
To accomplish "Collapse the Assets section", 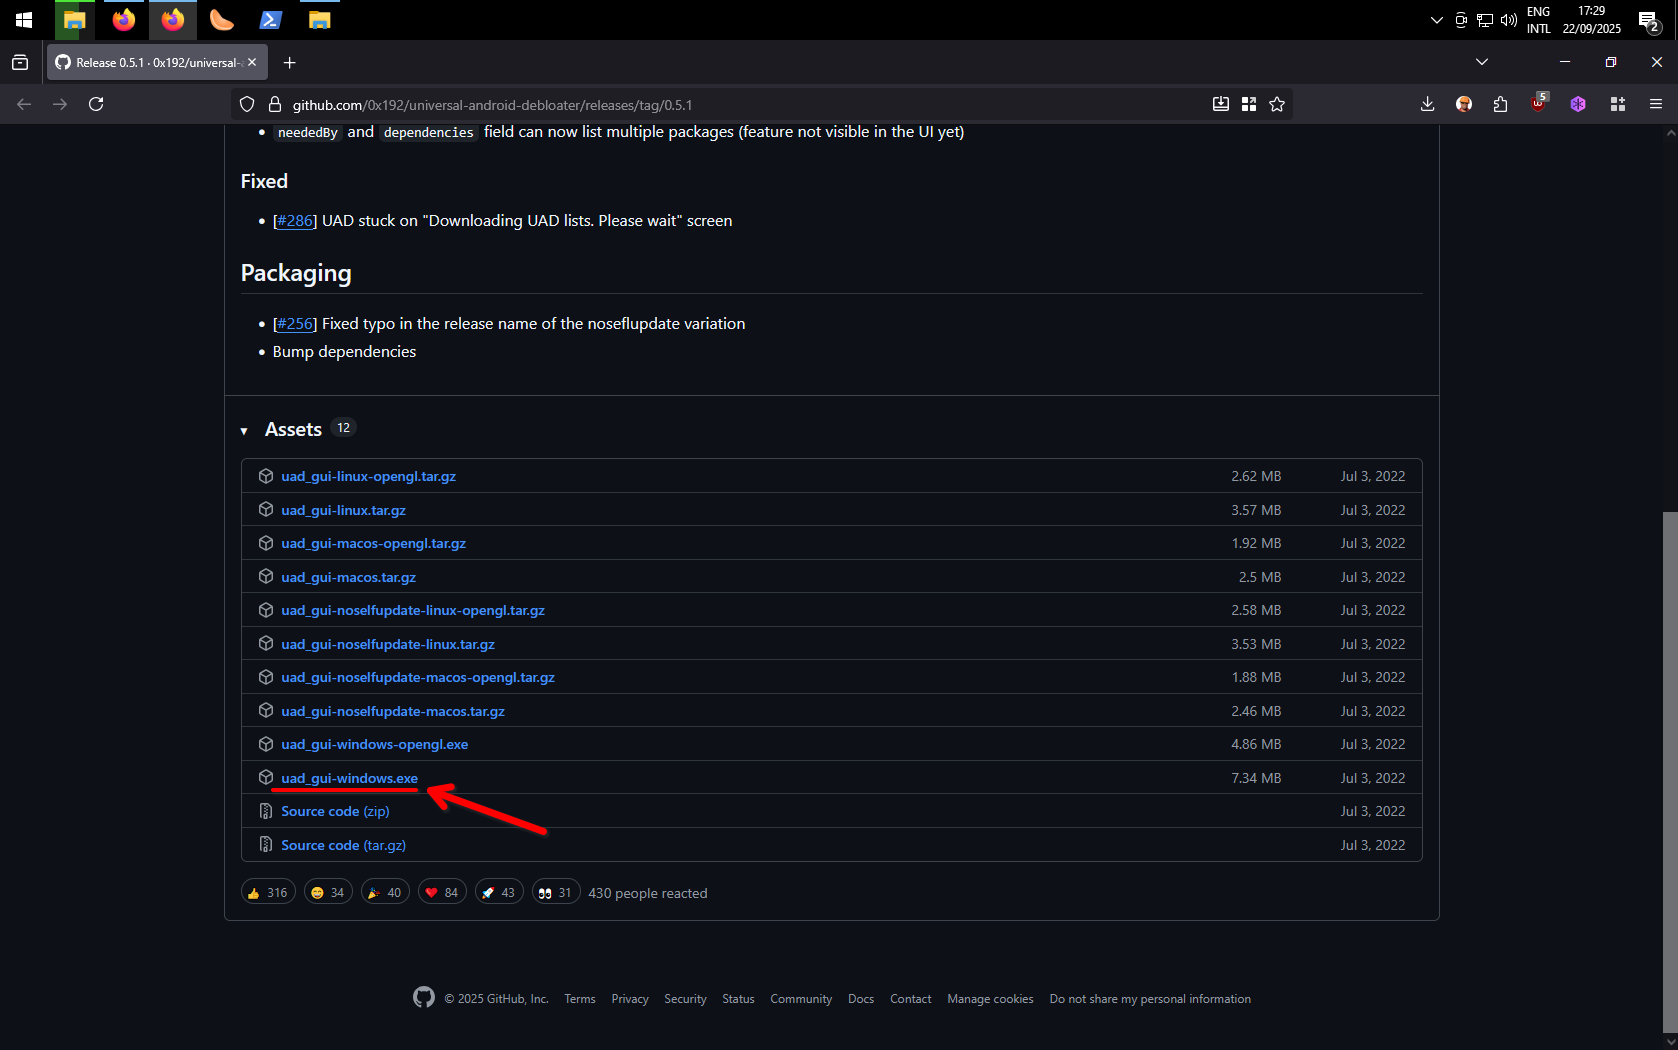I will pyautogui.click(x=244, y=431).
